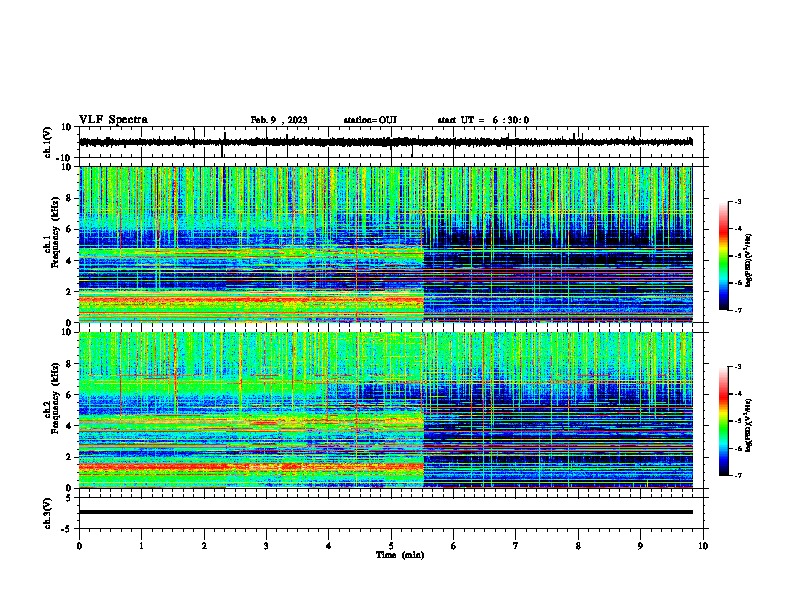Click the ch.1 spectrogram panel

(x=386, y=244)
